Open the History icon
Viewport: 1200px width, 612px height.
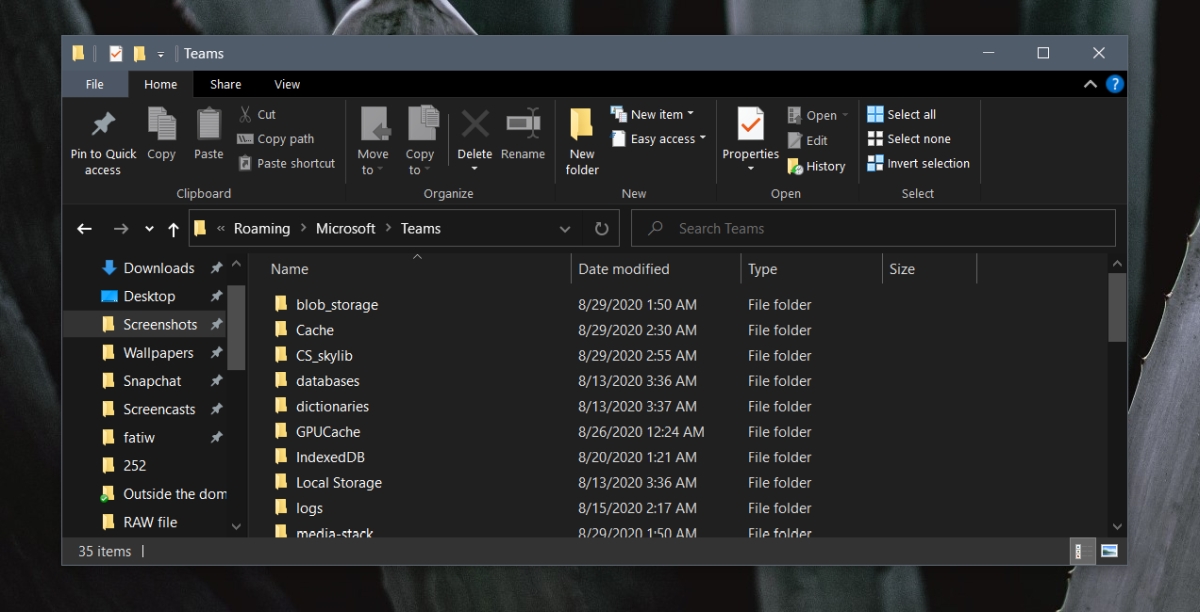coord(817,166)
